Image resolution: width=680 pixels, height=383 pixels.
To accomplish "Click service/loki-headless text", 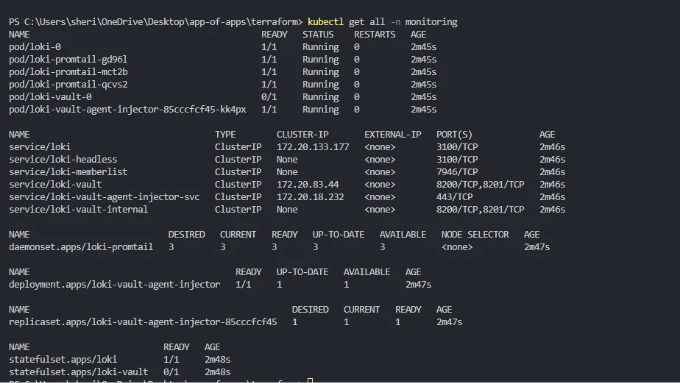I will (x=63, y=160).
